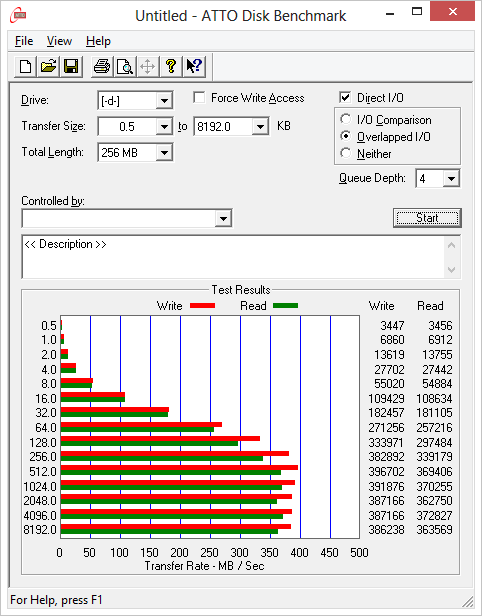Click the green Read legend swatch

click(286, 305)
